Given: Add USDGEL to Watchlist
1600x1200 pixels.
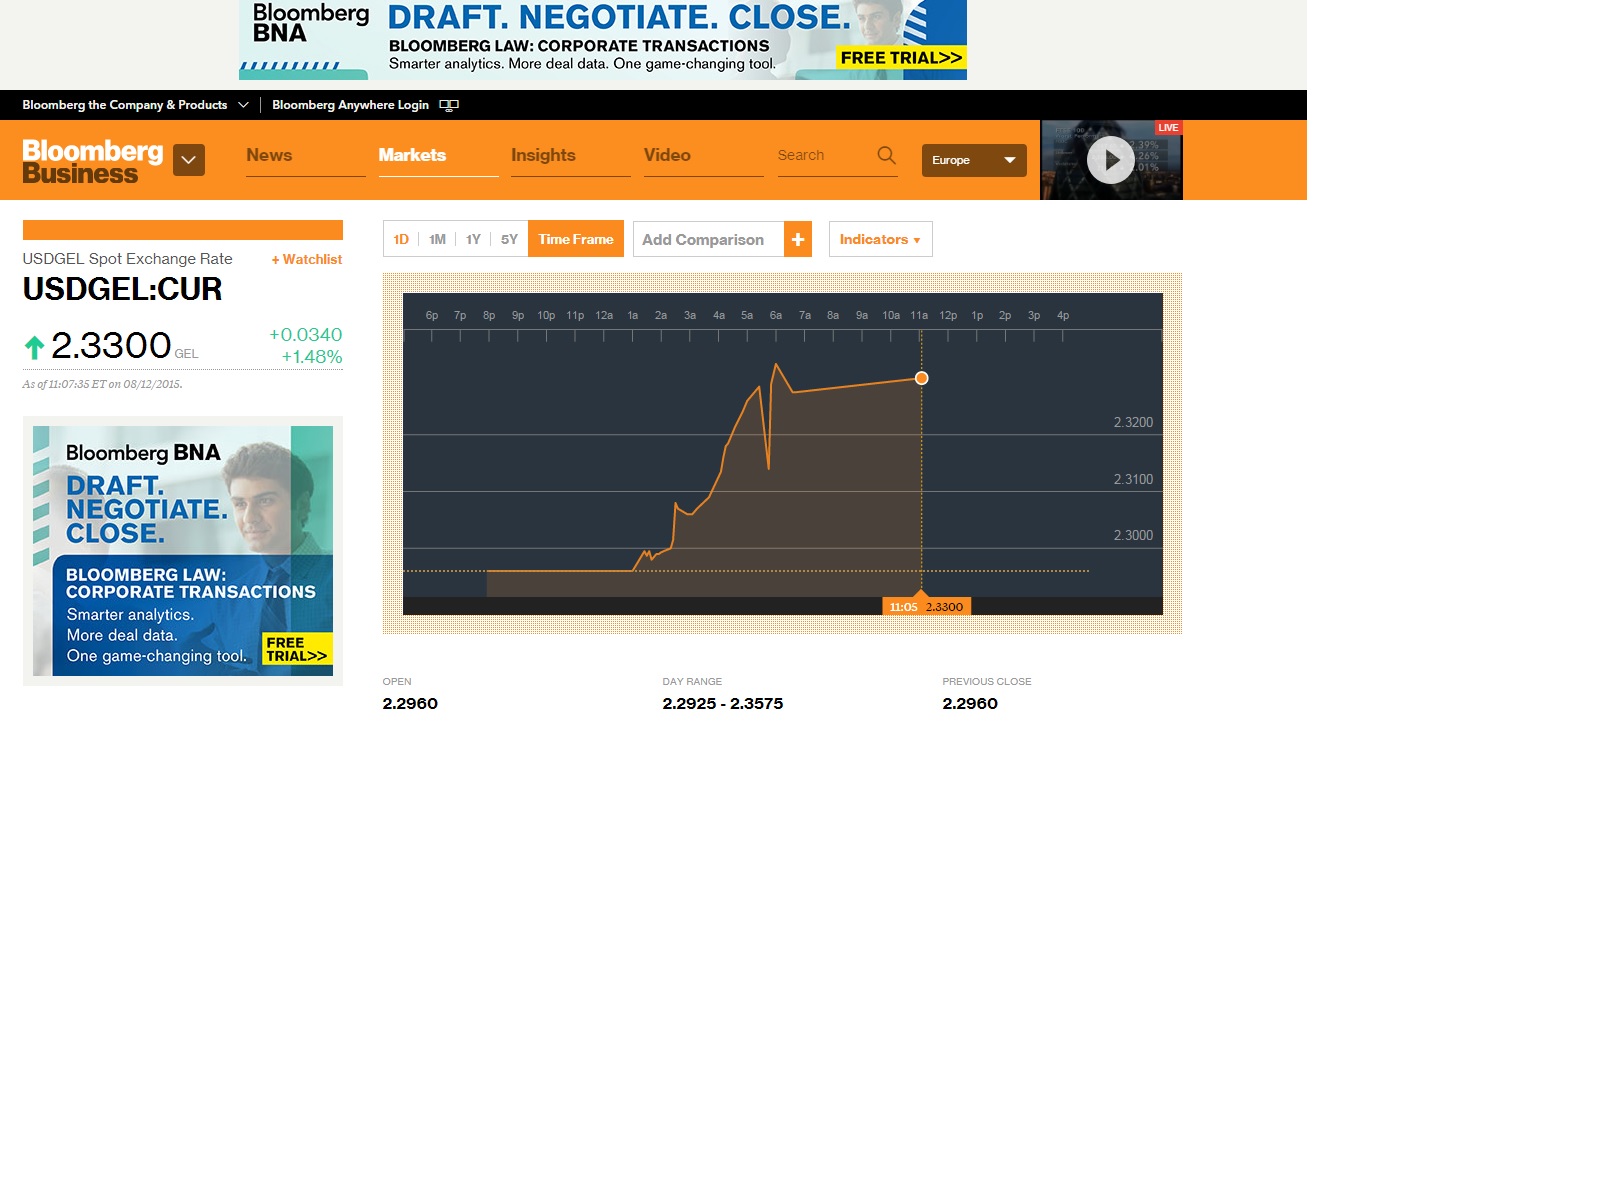Looking at the screenshot, I should pos(307,259).
